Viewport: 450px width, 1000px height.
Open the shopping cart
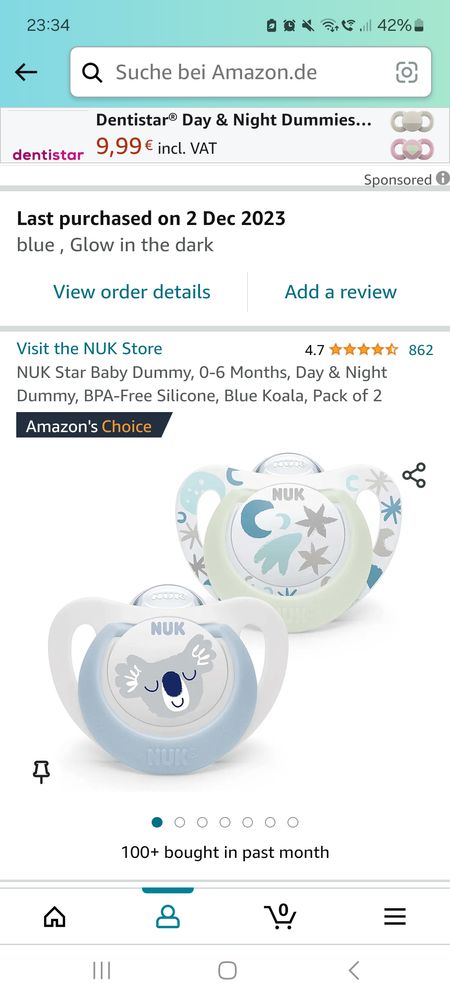pyautogui.click(x=280, y=916)
